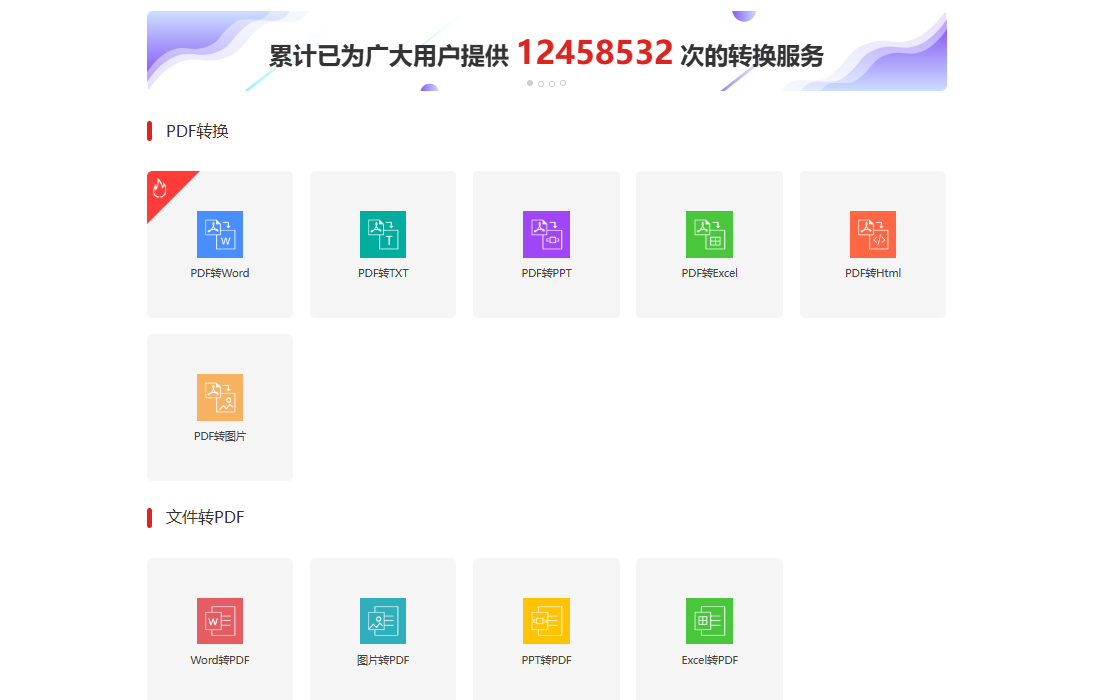Screen dimensions: 1100x700
Task: Click the 文件转PDF section heading
Action: 205,518
